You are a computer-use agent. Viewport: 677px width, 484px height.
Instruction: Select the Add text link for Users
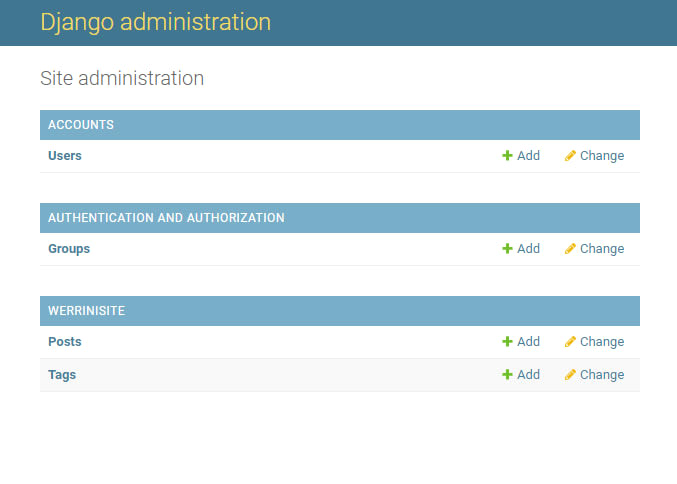pos(528,155)
